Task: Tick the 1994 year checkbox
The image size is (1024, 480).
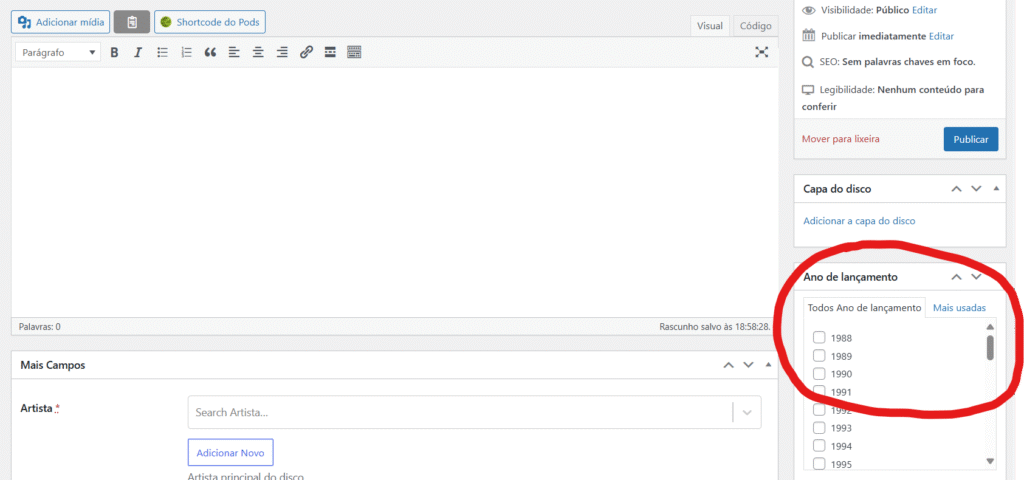Action: coord(819,446)
